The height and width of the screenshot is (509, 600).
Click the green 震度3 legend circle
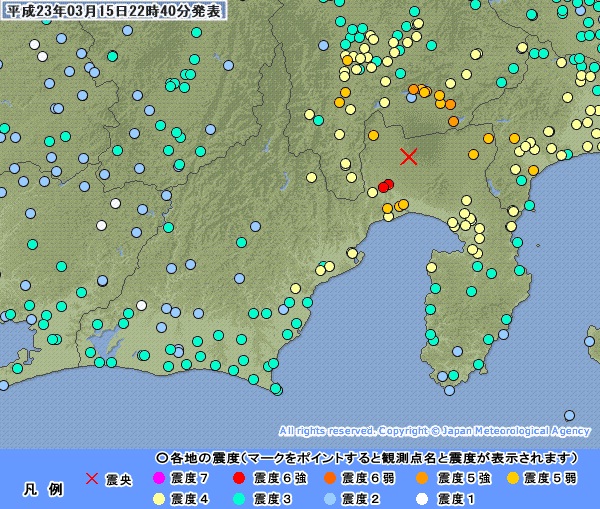239,499
